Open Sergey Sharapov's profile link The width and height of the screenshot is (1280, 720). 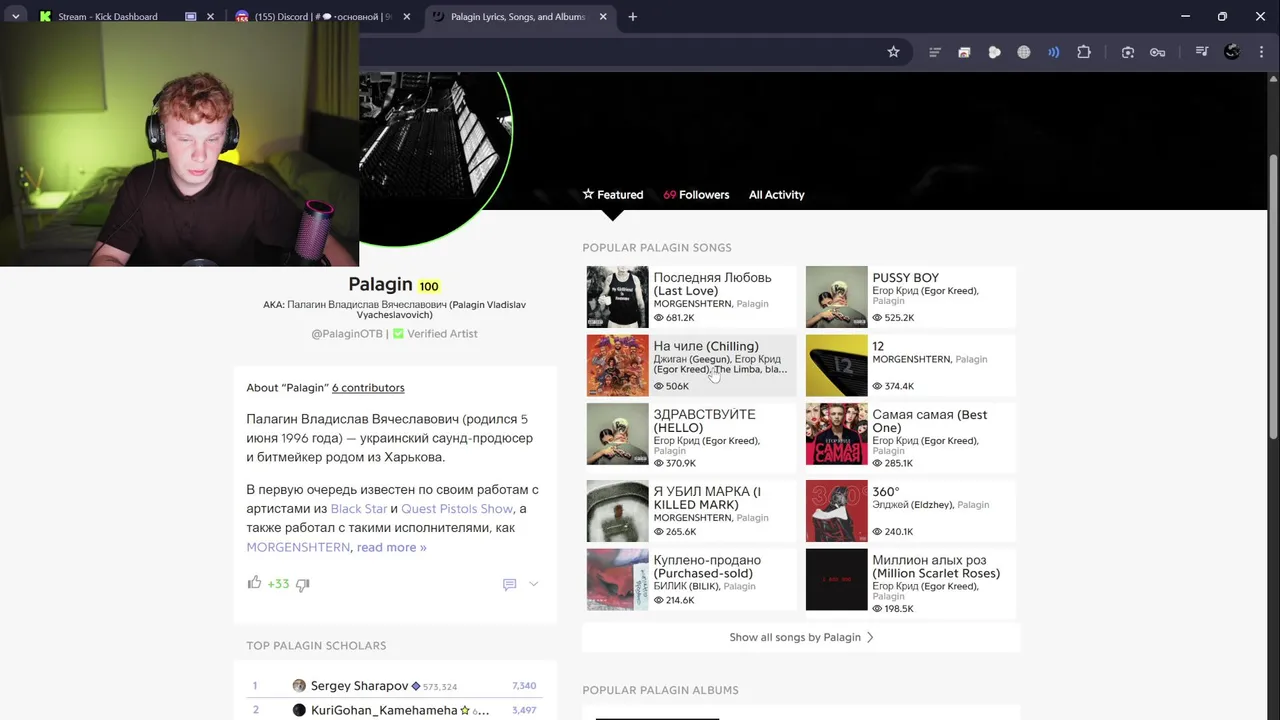pos(359,686)
